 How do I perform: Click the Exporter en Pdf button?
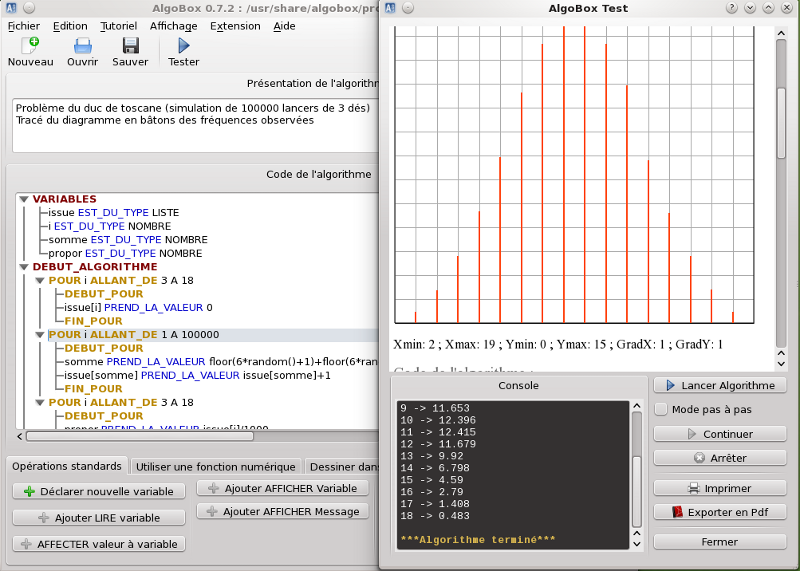(720, 512)
